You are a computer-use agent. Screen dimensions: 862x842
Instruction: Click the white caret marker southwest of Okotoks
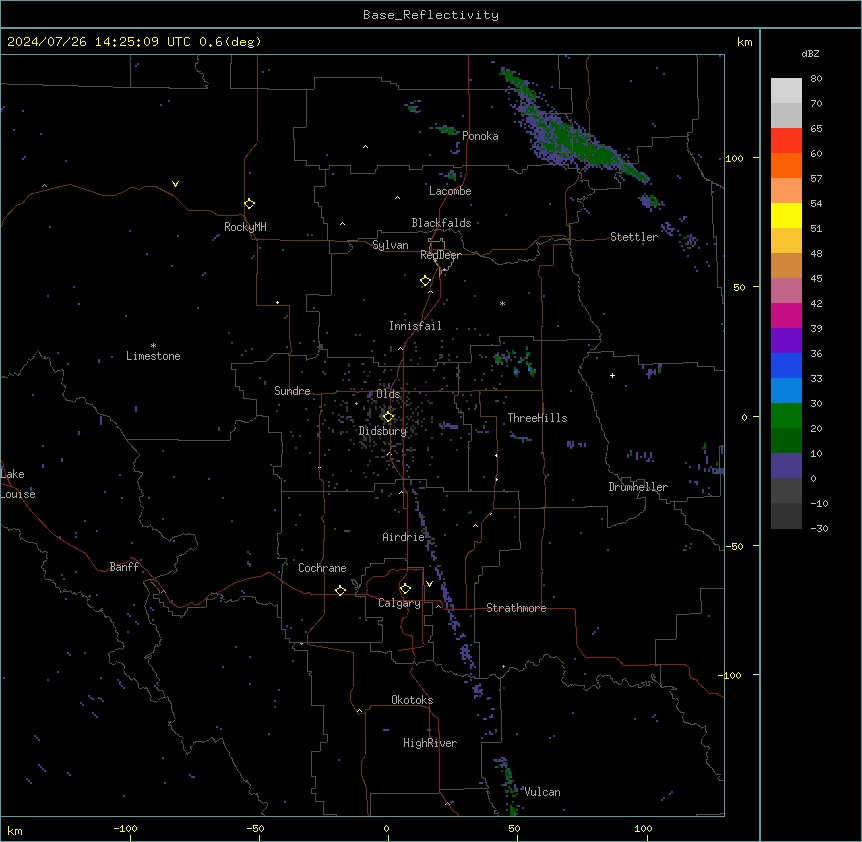(360, 711)
